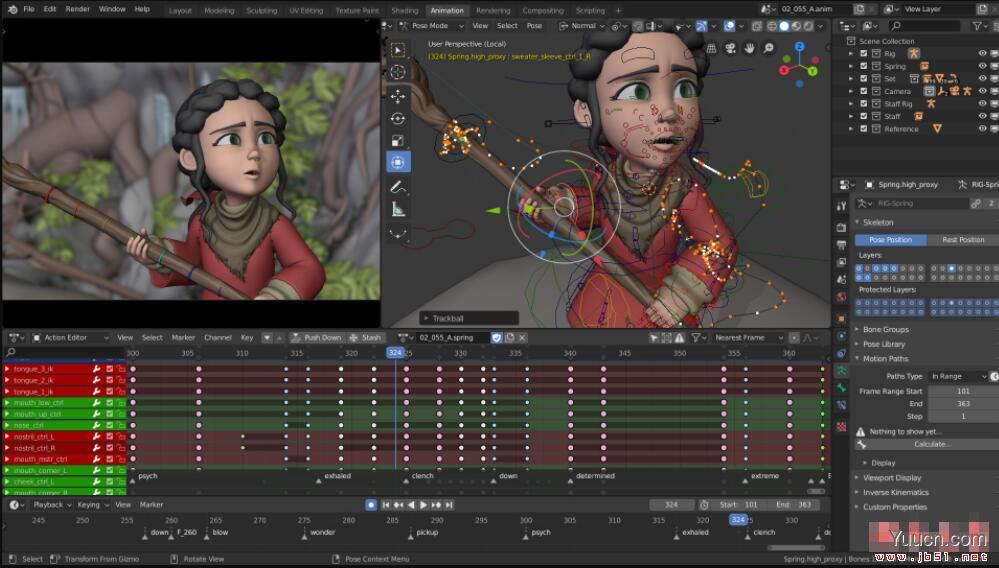Screen dimensions: 999x568
Task: Click the blue Z axis gizmo circle
Action: (x=800, y=46)
